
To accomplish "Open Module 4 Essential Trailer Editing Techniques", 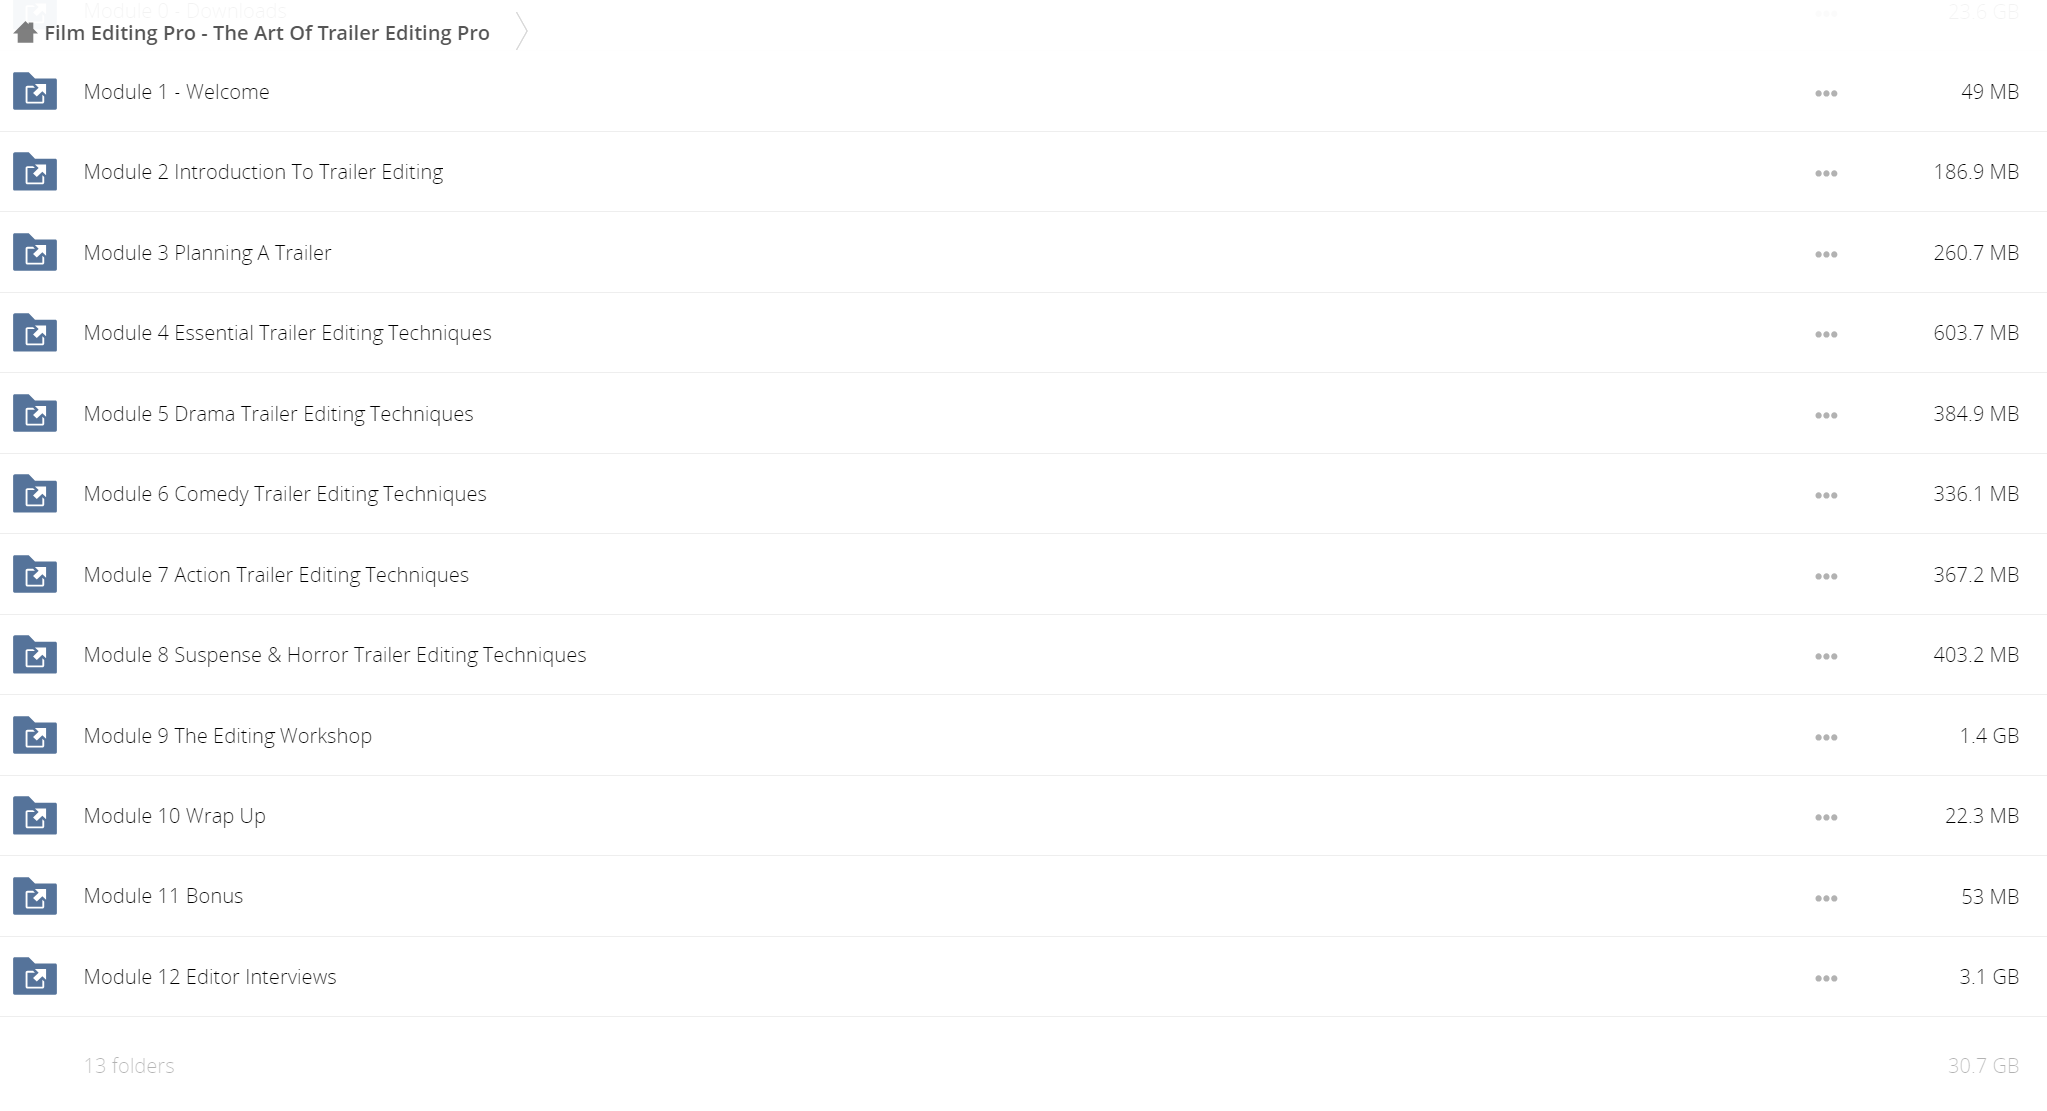I will pos(287,333).
